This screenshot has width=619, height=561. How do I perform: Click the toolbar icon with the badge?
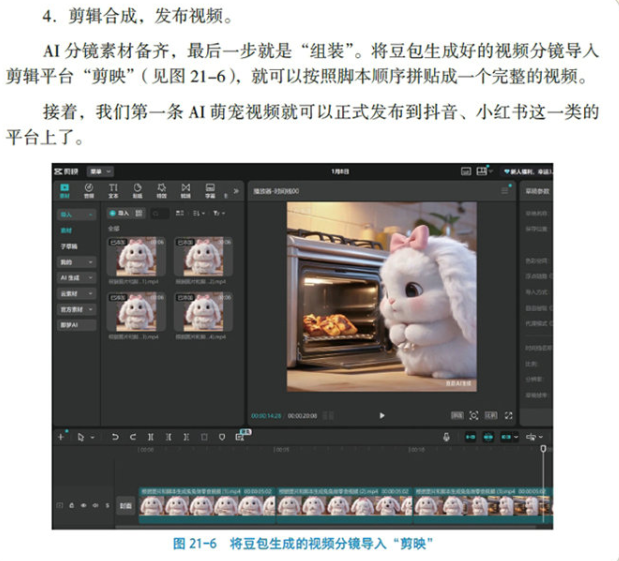coord(240,436)
